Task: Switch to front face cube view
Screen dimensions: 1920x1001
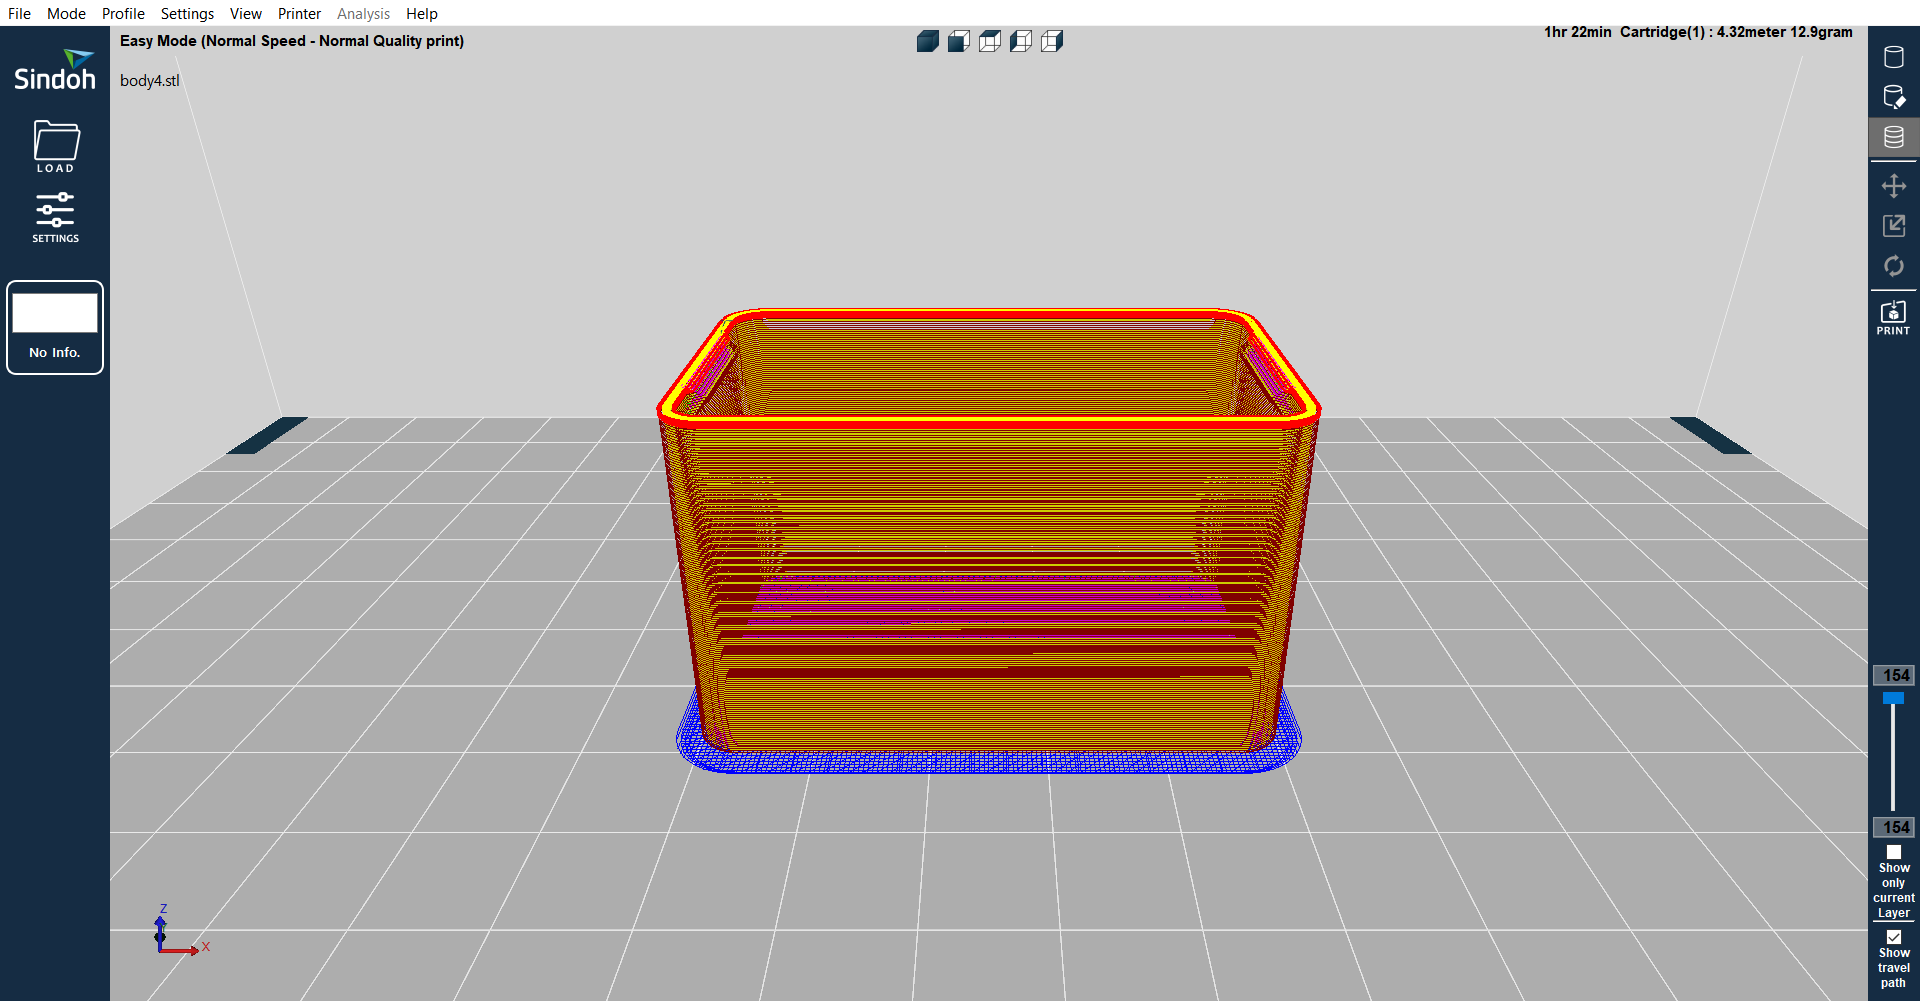Action: (959, 41)
